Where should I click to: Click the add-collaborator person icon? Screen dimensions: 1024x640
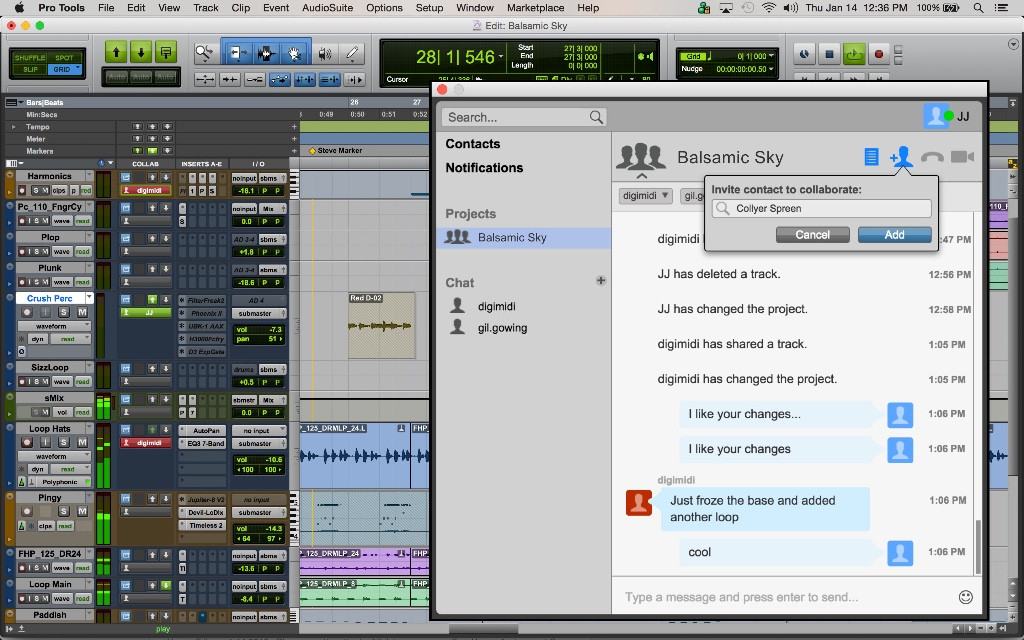[x=901, y=157]
